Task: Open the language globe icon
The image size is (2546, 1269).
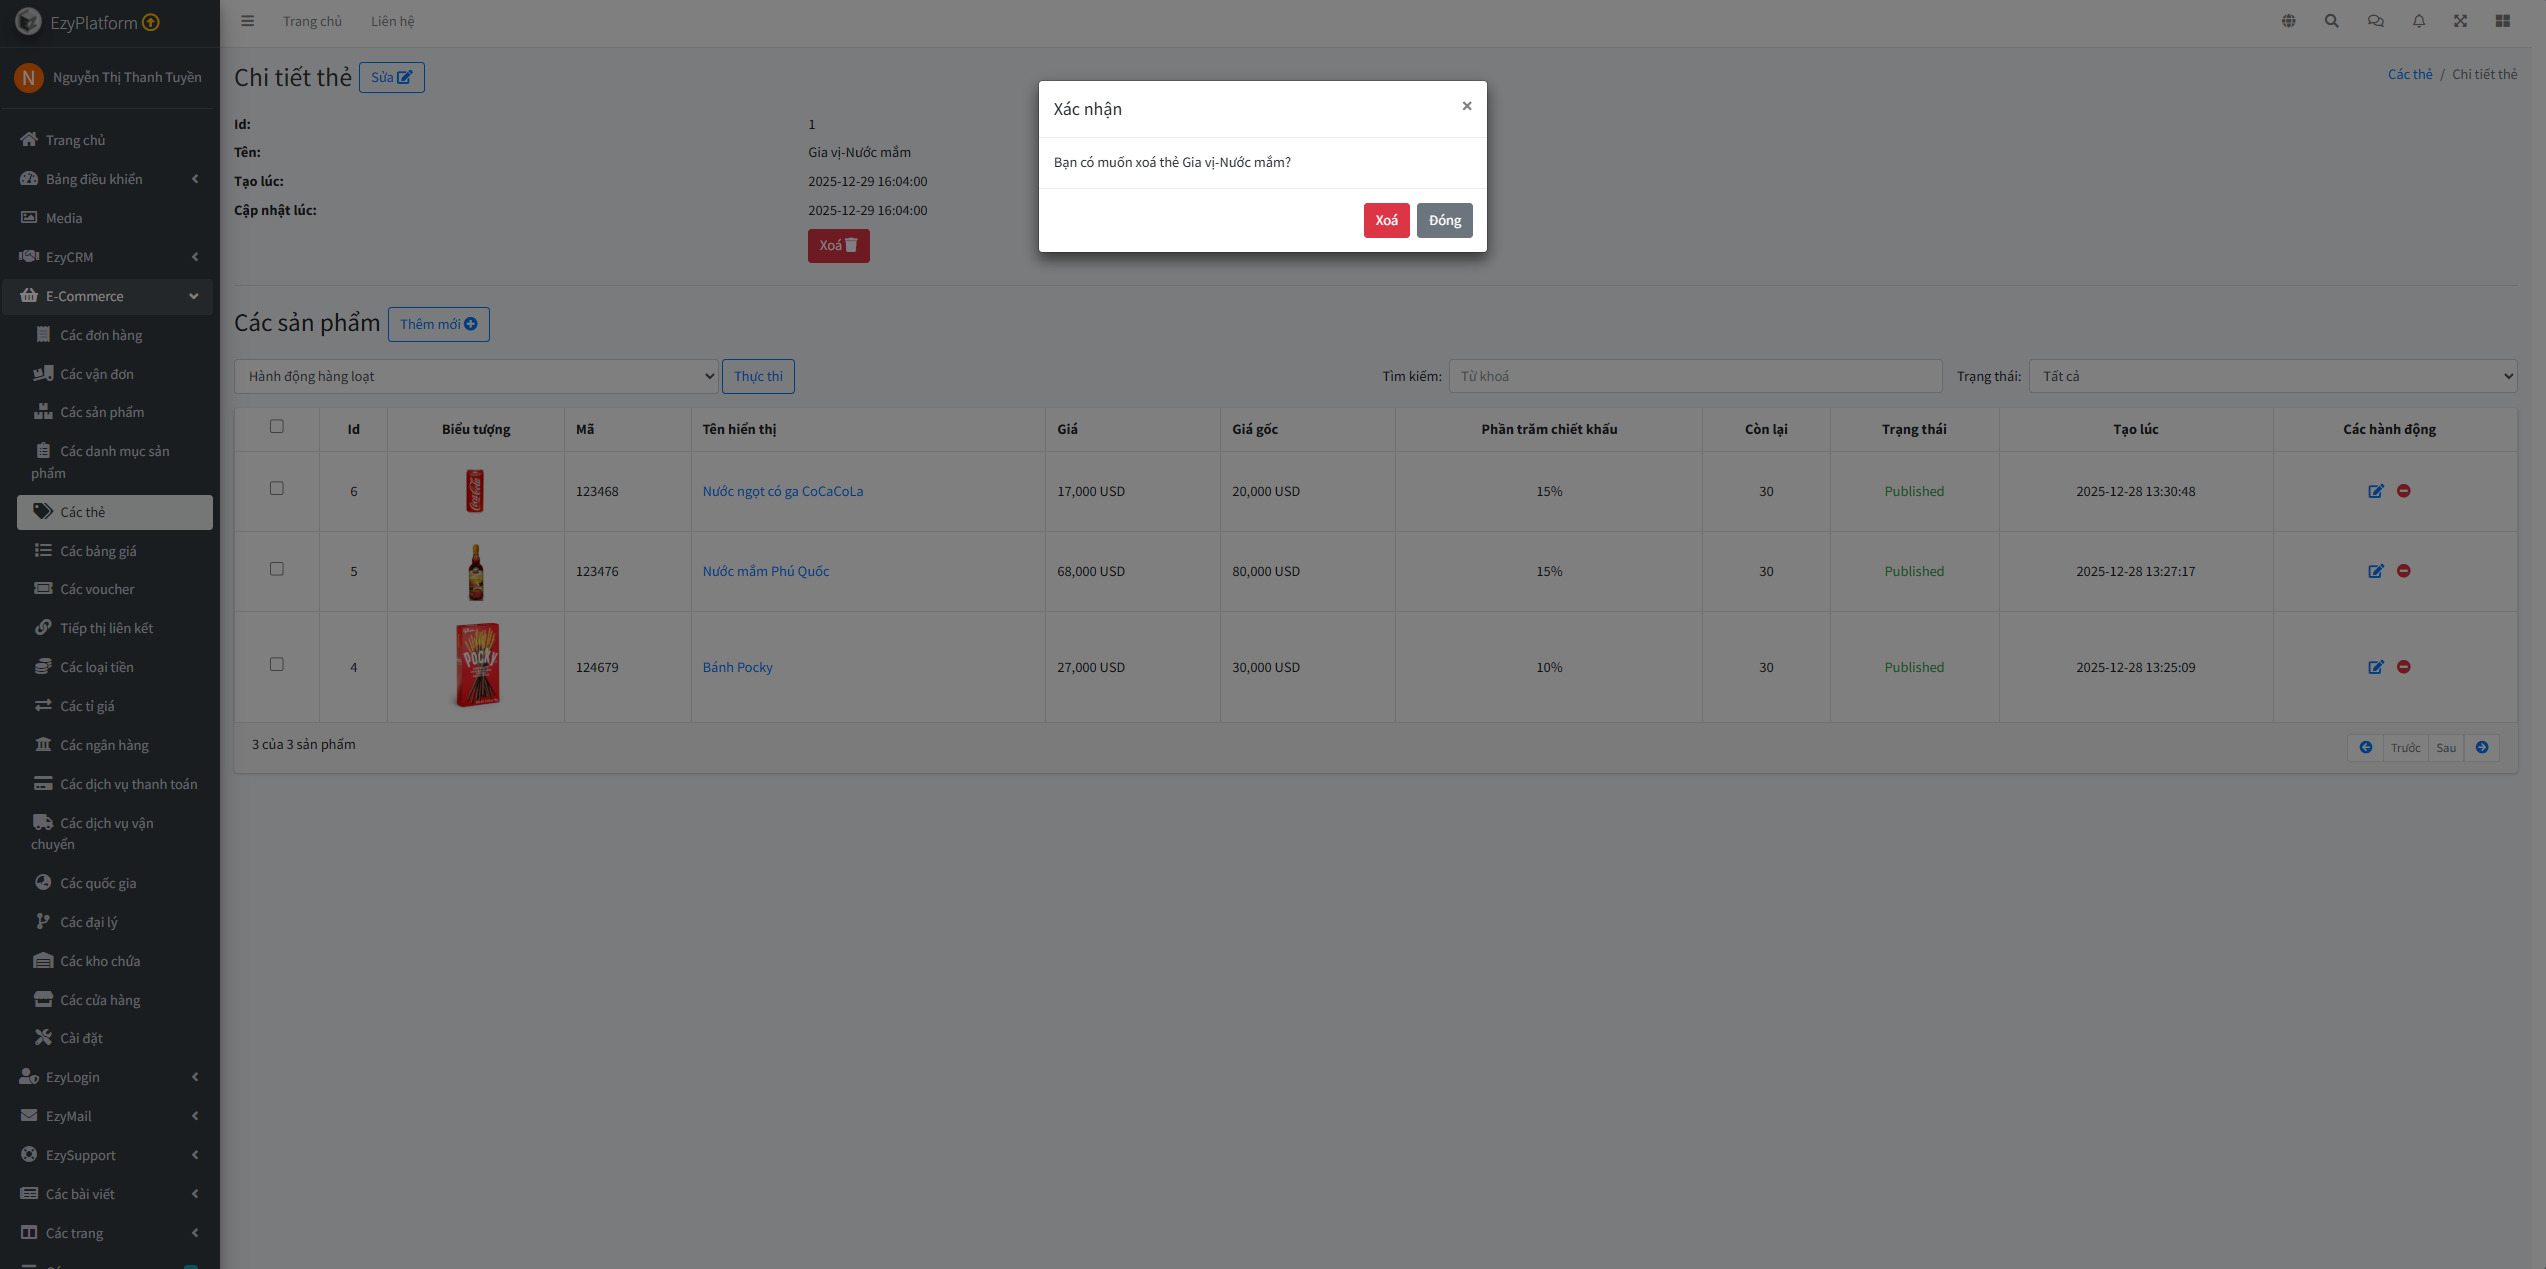Action: click(2288, 21)
